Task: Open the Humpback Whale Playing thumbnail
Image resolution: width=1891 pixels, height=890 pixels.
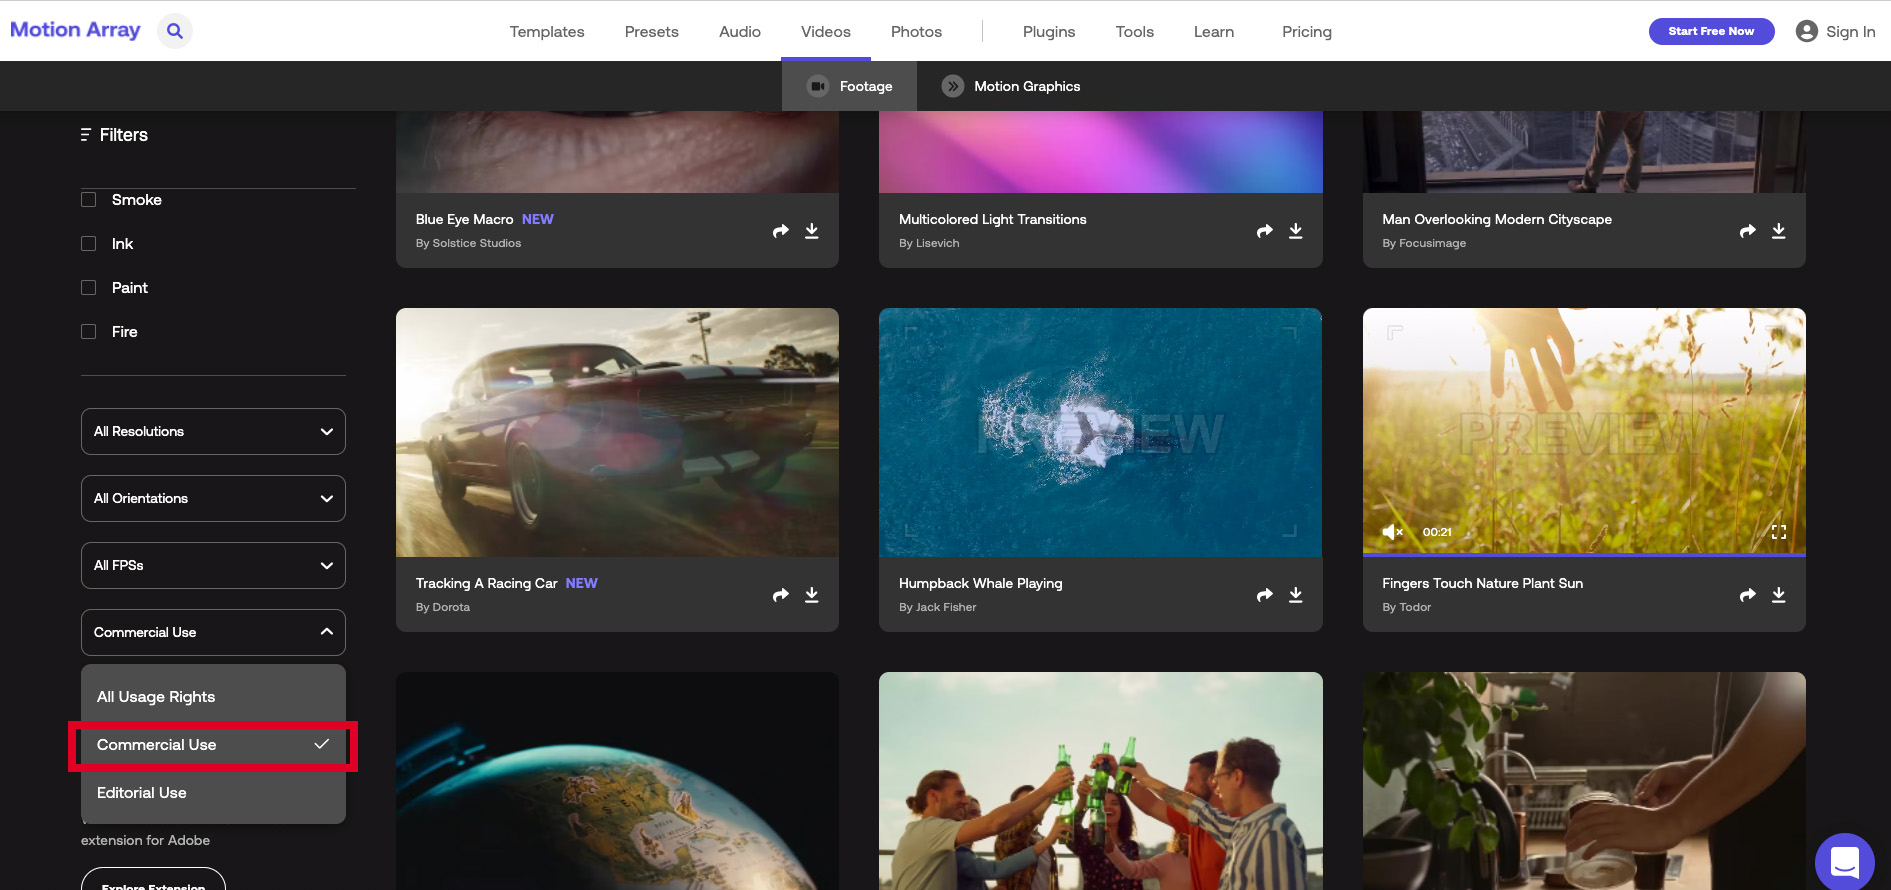Action: [x=1100, y=432]
